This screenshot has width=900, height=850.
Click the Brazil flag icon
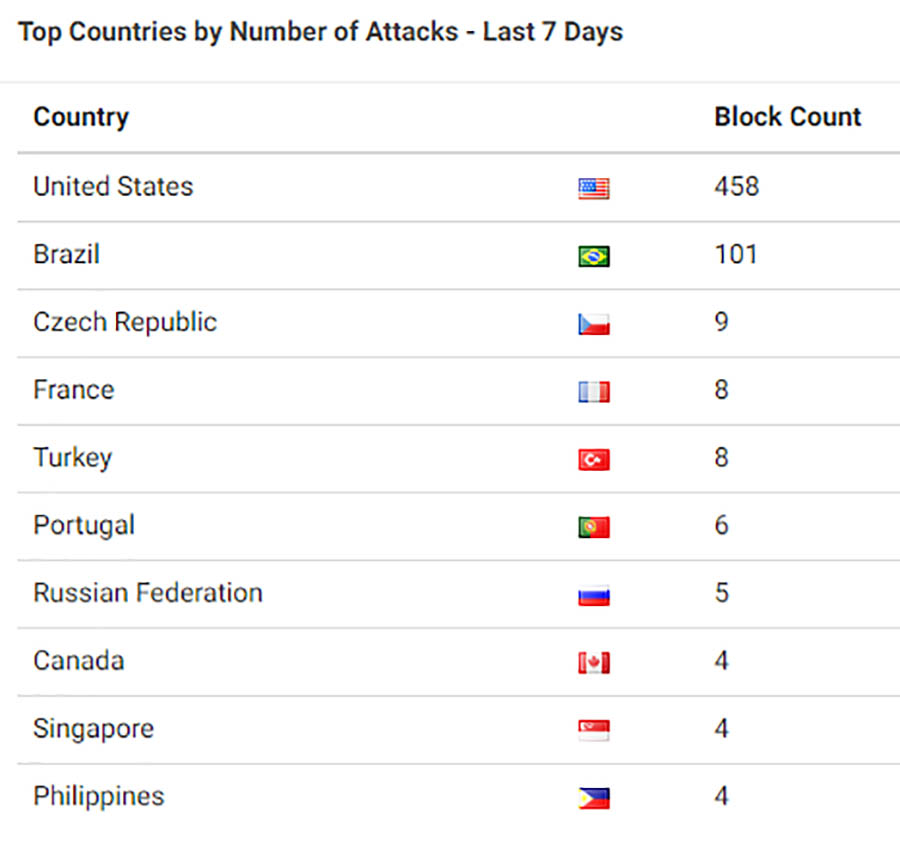(593, 256)
